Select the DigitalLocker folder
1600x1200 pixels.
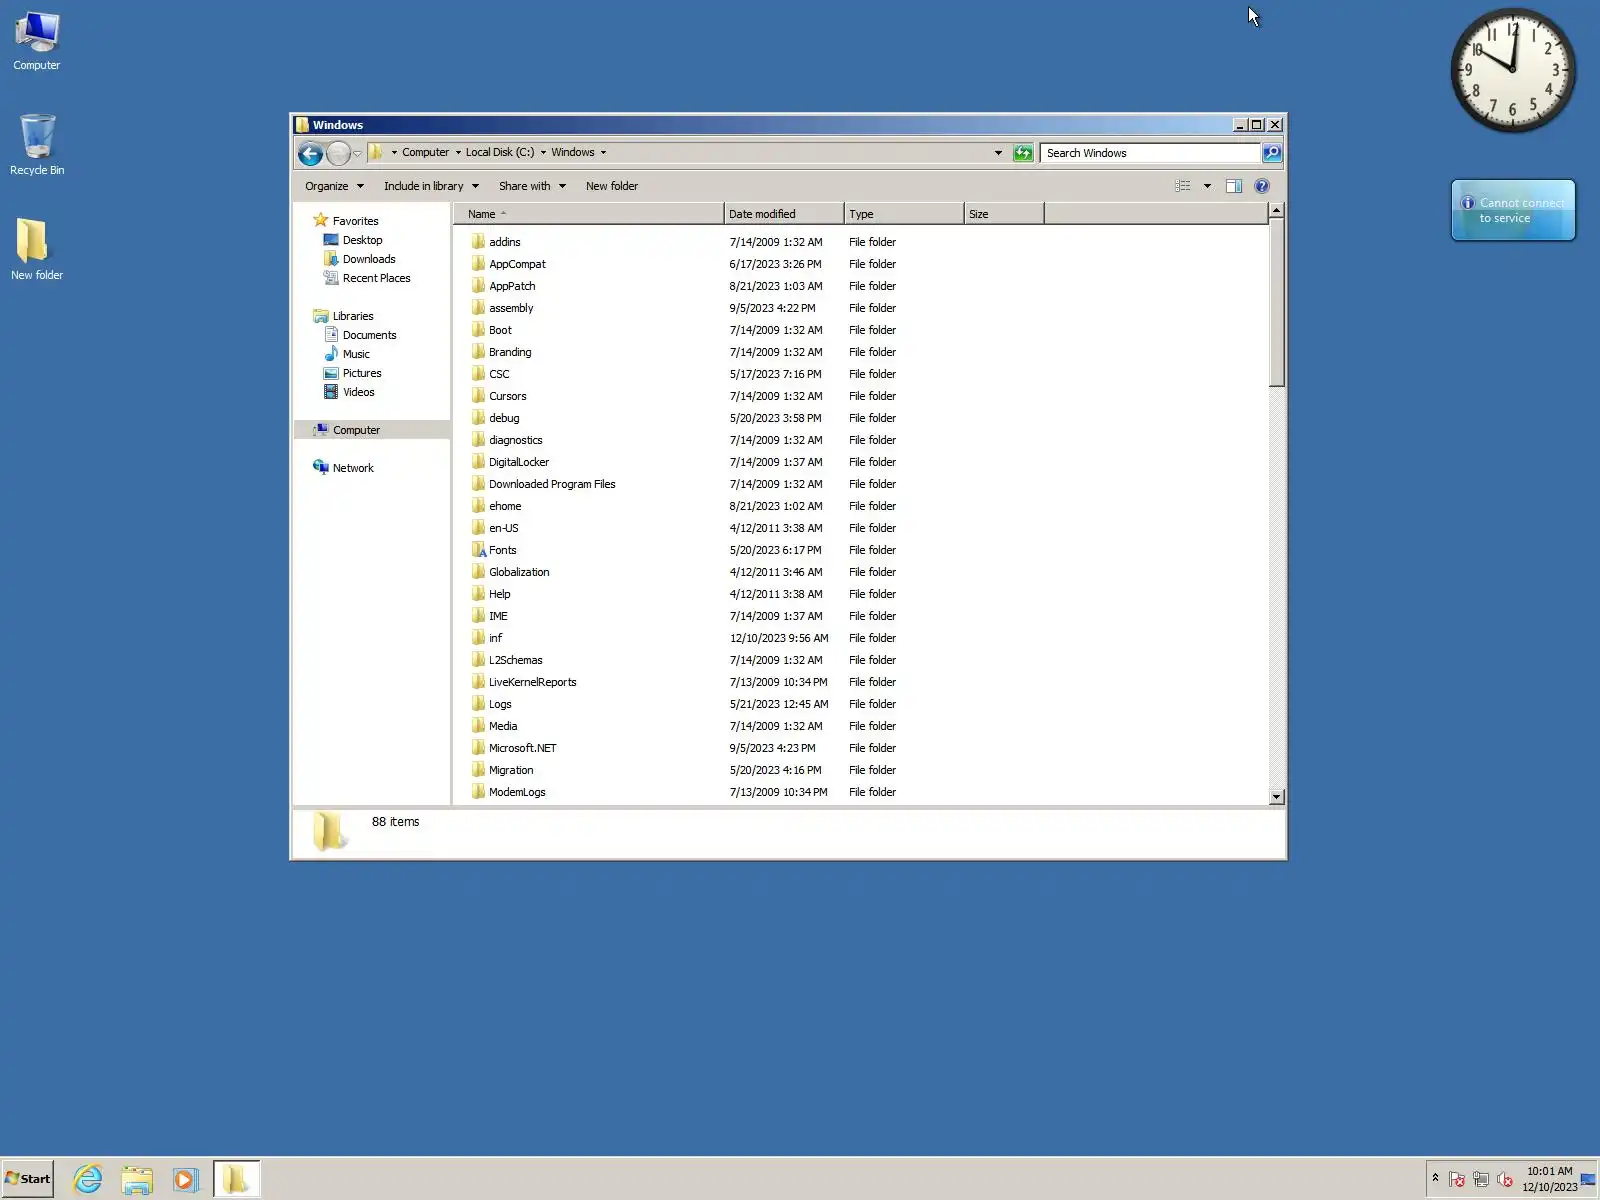click(x=519, y=462)
